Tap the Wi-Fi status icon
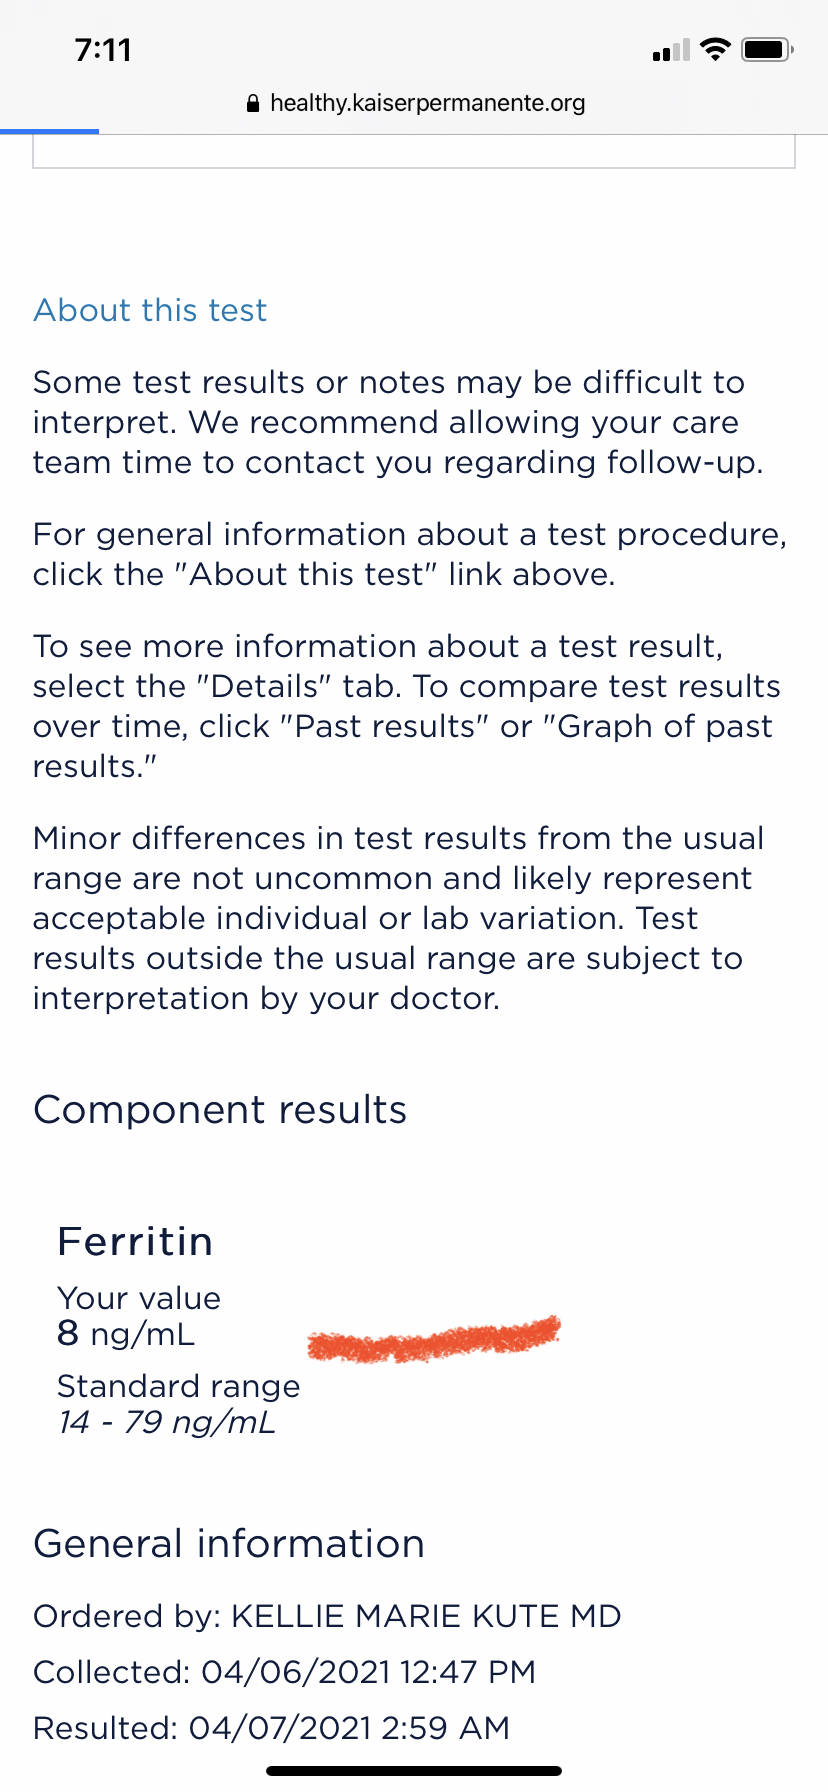 tap(715, 49)
